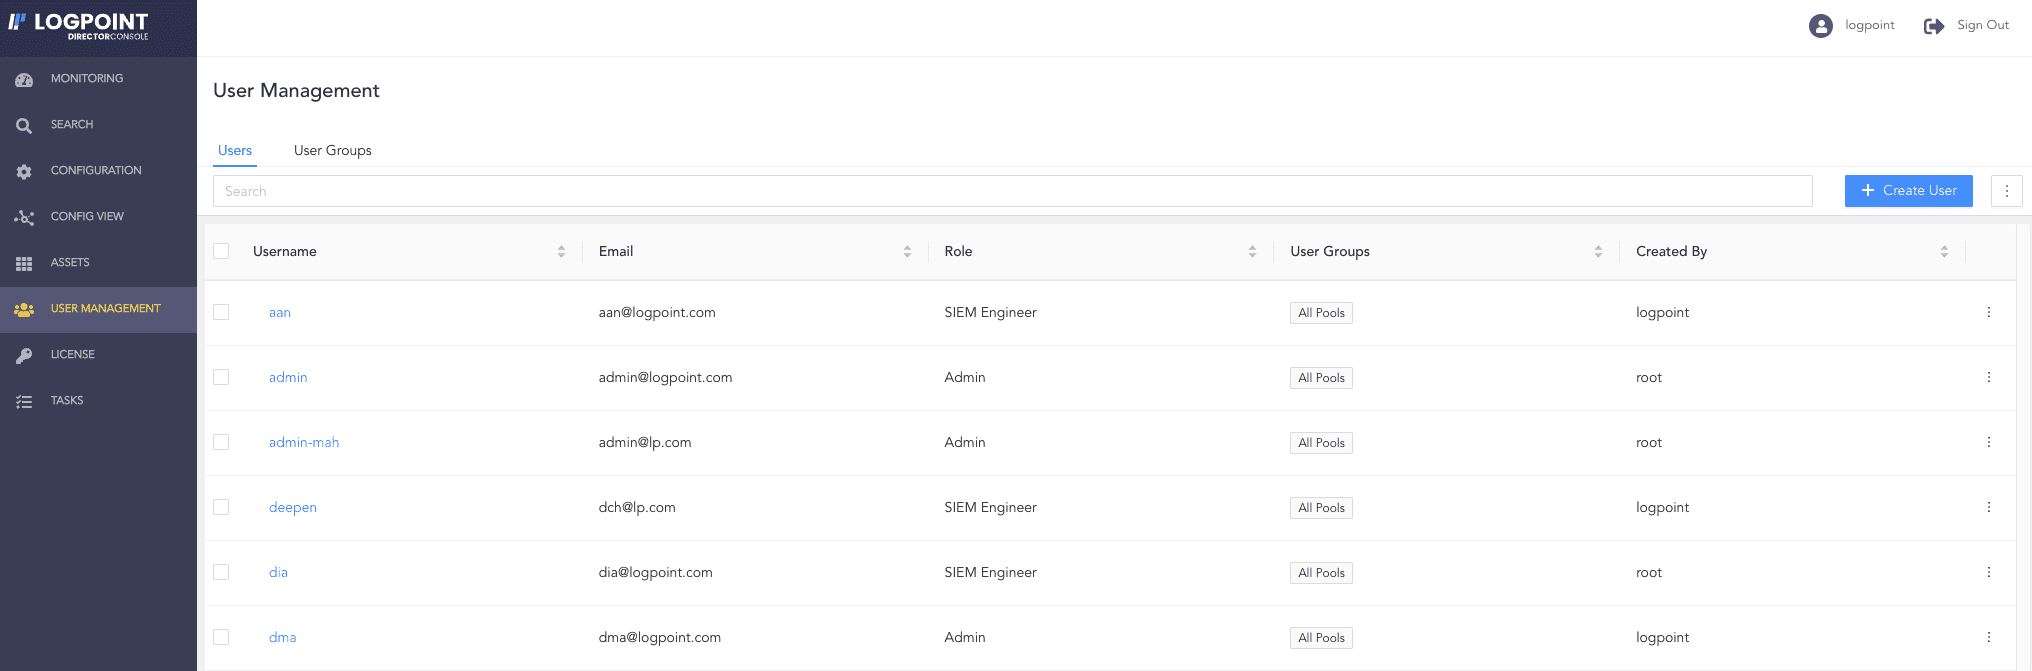
Task: Open License using the key icon
Action: pyautogui.click(x=24, y=355)
